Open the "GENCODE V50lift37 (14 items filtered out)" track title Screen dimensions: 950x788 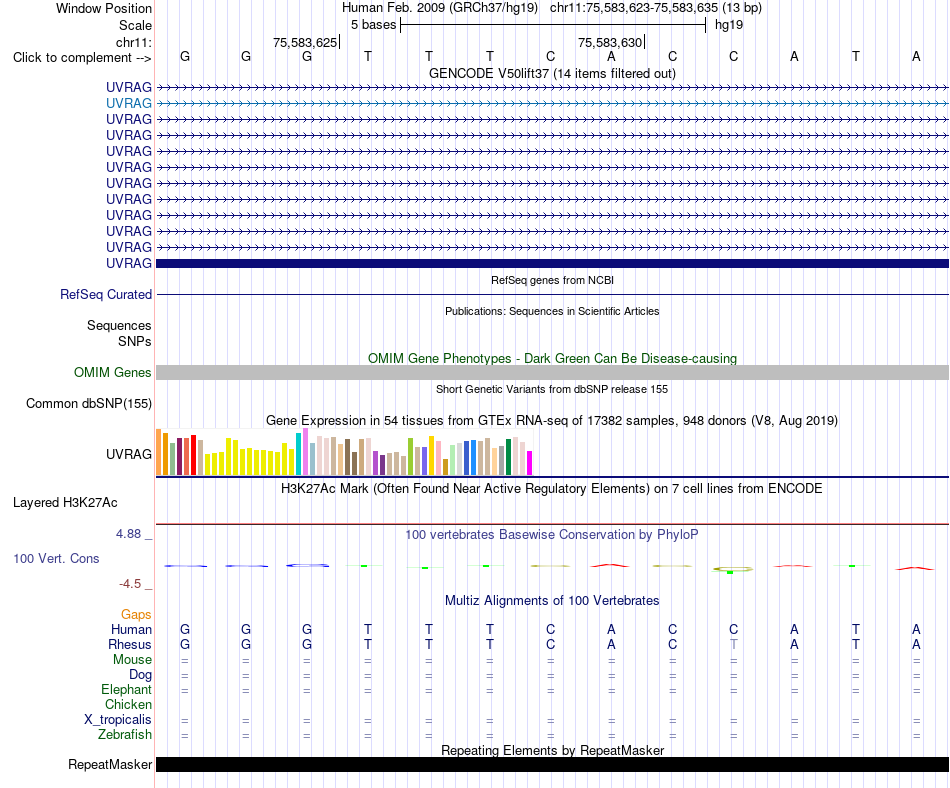click(552, 73)
